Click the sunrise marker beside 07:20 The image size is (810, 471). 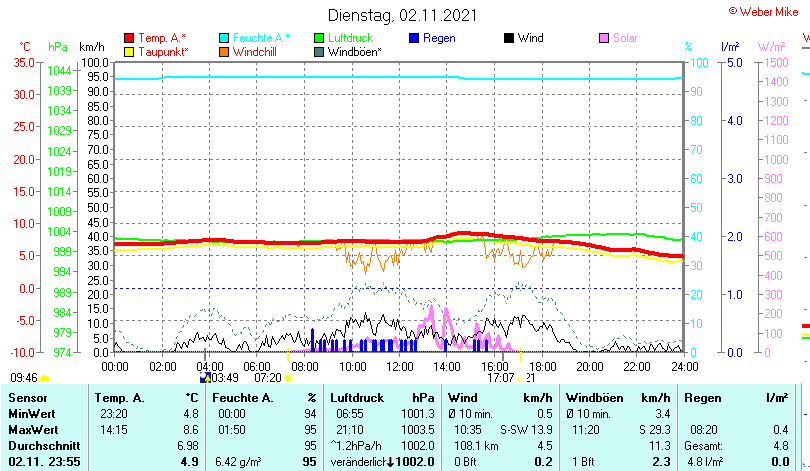[x=289, y=378]
